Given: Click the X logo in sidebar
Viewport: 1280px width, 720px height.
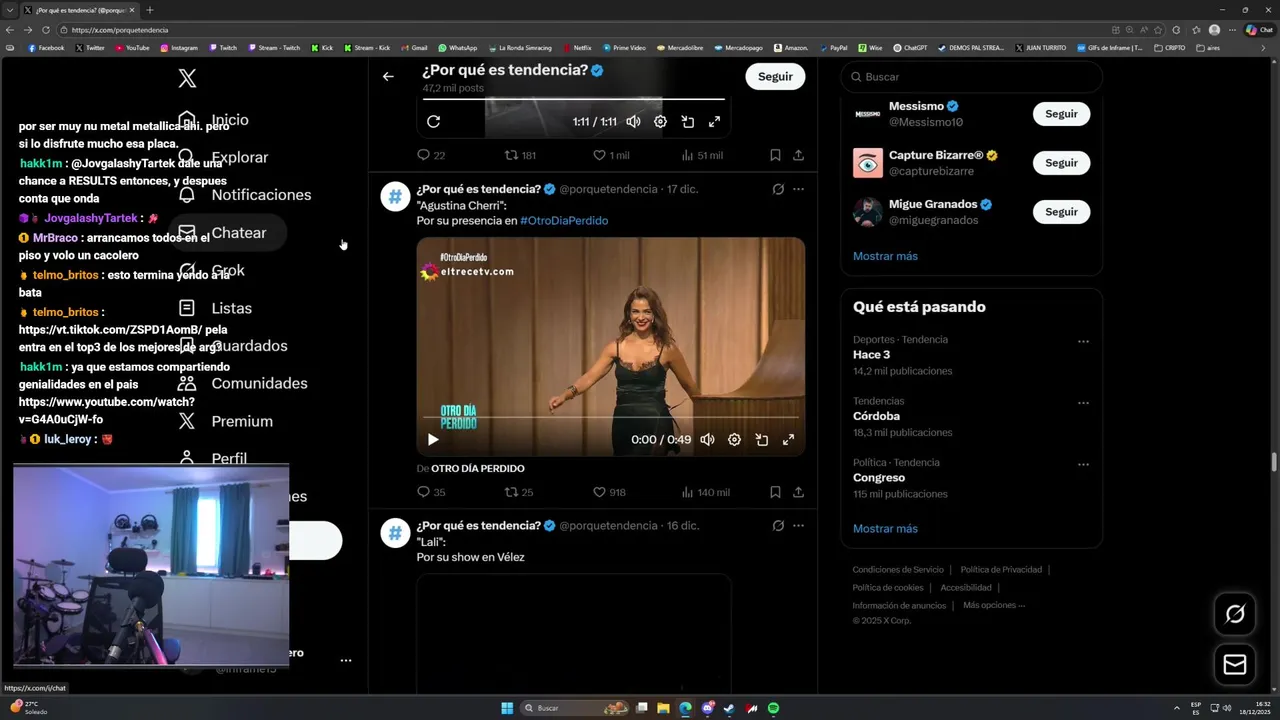Looking at the screenshot, I should click(x=187, y=78).
